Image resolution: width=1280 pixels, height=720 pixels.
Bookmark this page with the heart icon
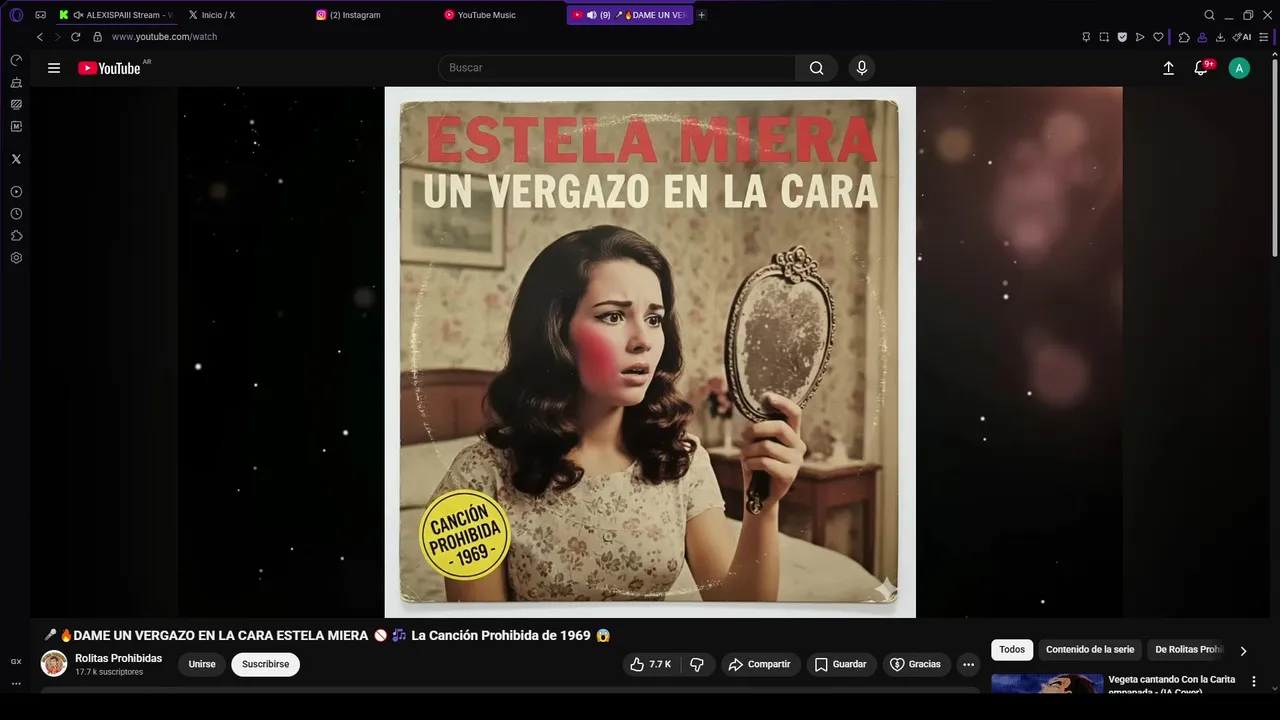tap(1158, 37)
